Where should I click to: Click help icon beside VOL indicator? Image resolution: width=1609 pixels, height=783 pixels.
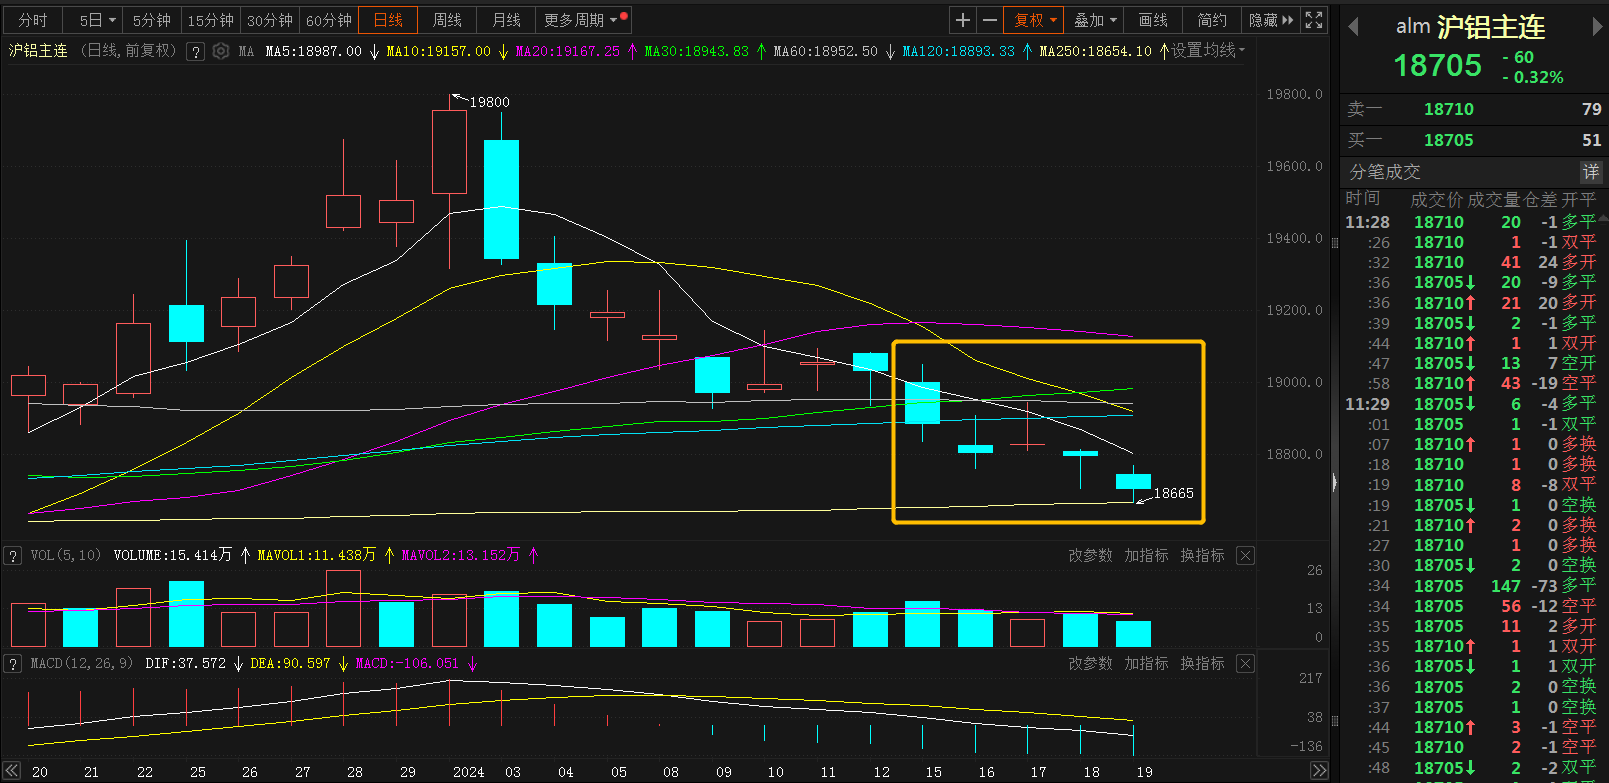point(13,556)
